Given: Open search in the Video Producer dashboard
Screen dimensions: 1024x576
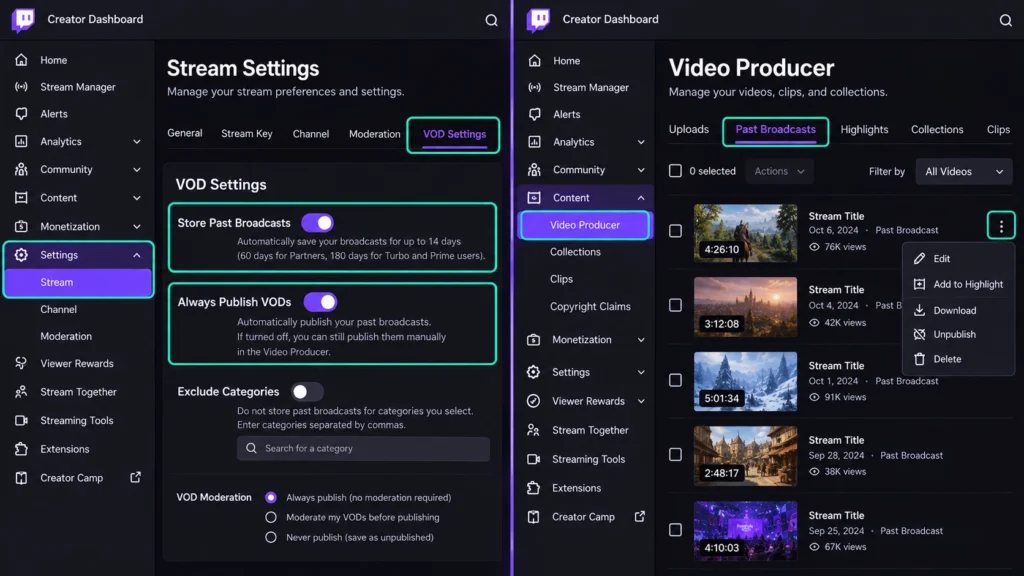Looking at the screenshot, I should pyautogui.click(x=1005, y=20).
